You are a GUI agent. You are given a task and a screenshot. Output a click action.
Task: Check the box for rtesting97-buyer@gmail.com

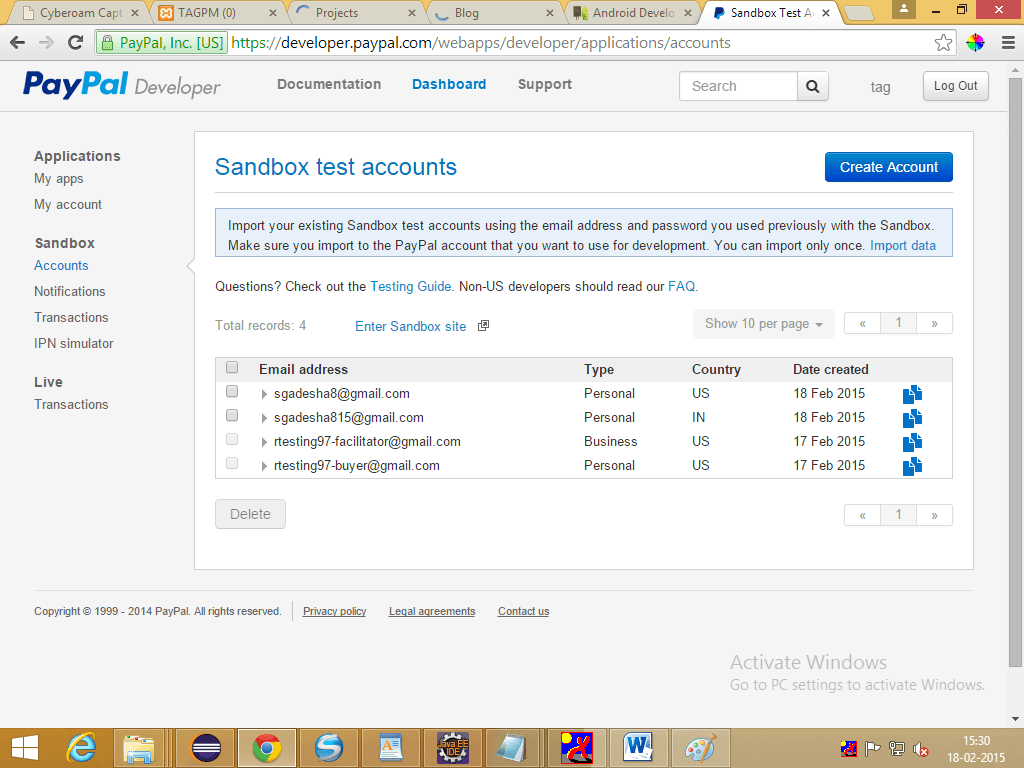pyautogui.click(x=232, y=464)
